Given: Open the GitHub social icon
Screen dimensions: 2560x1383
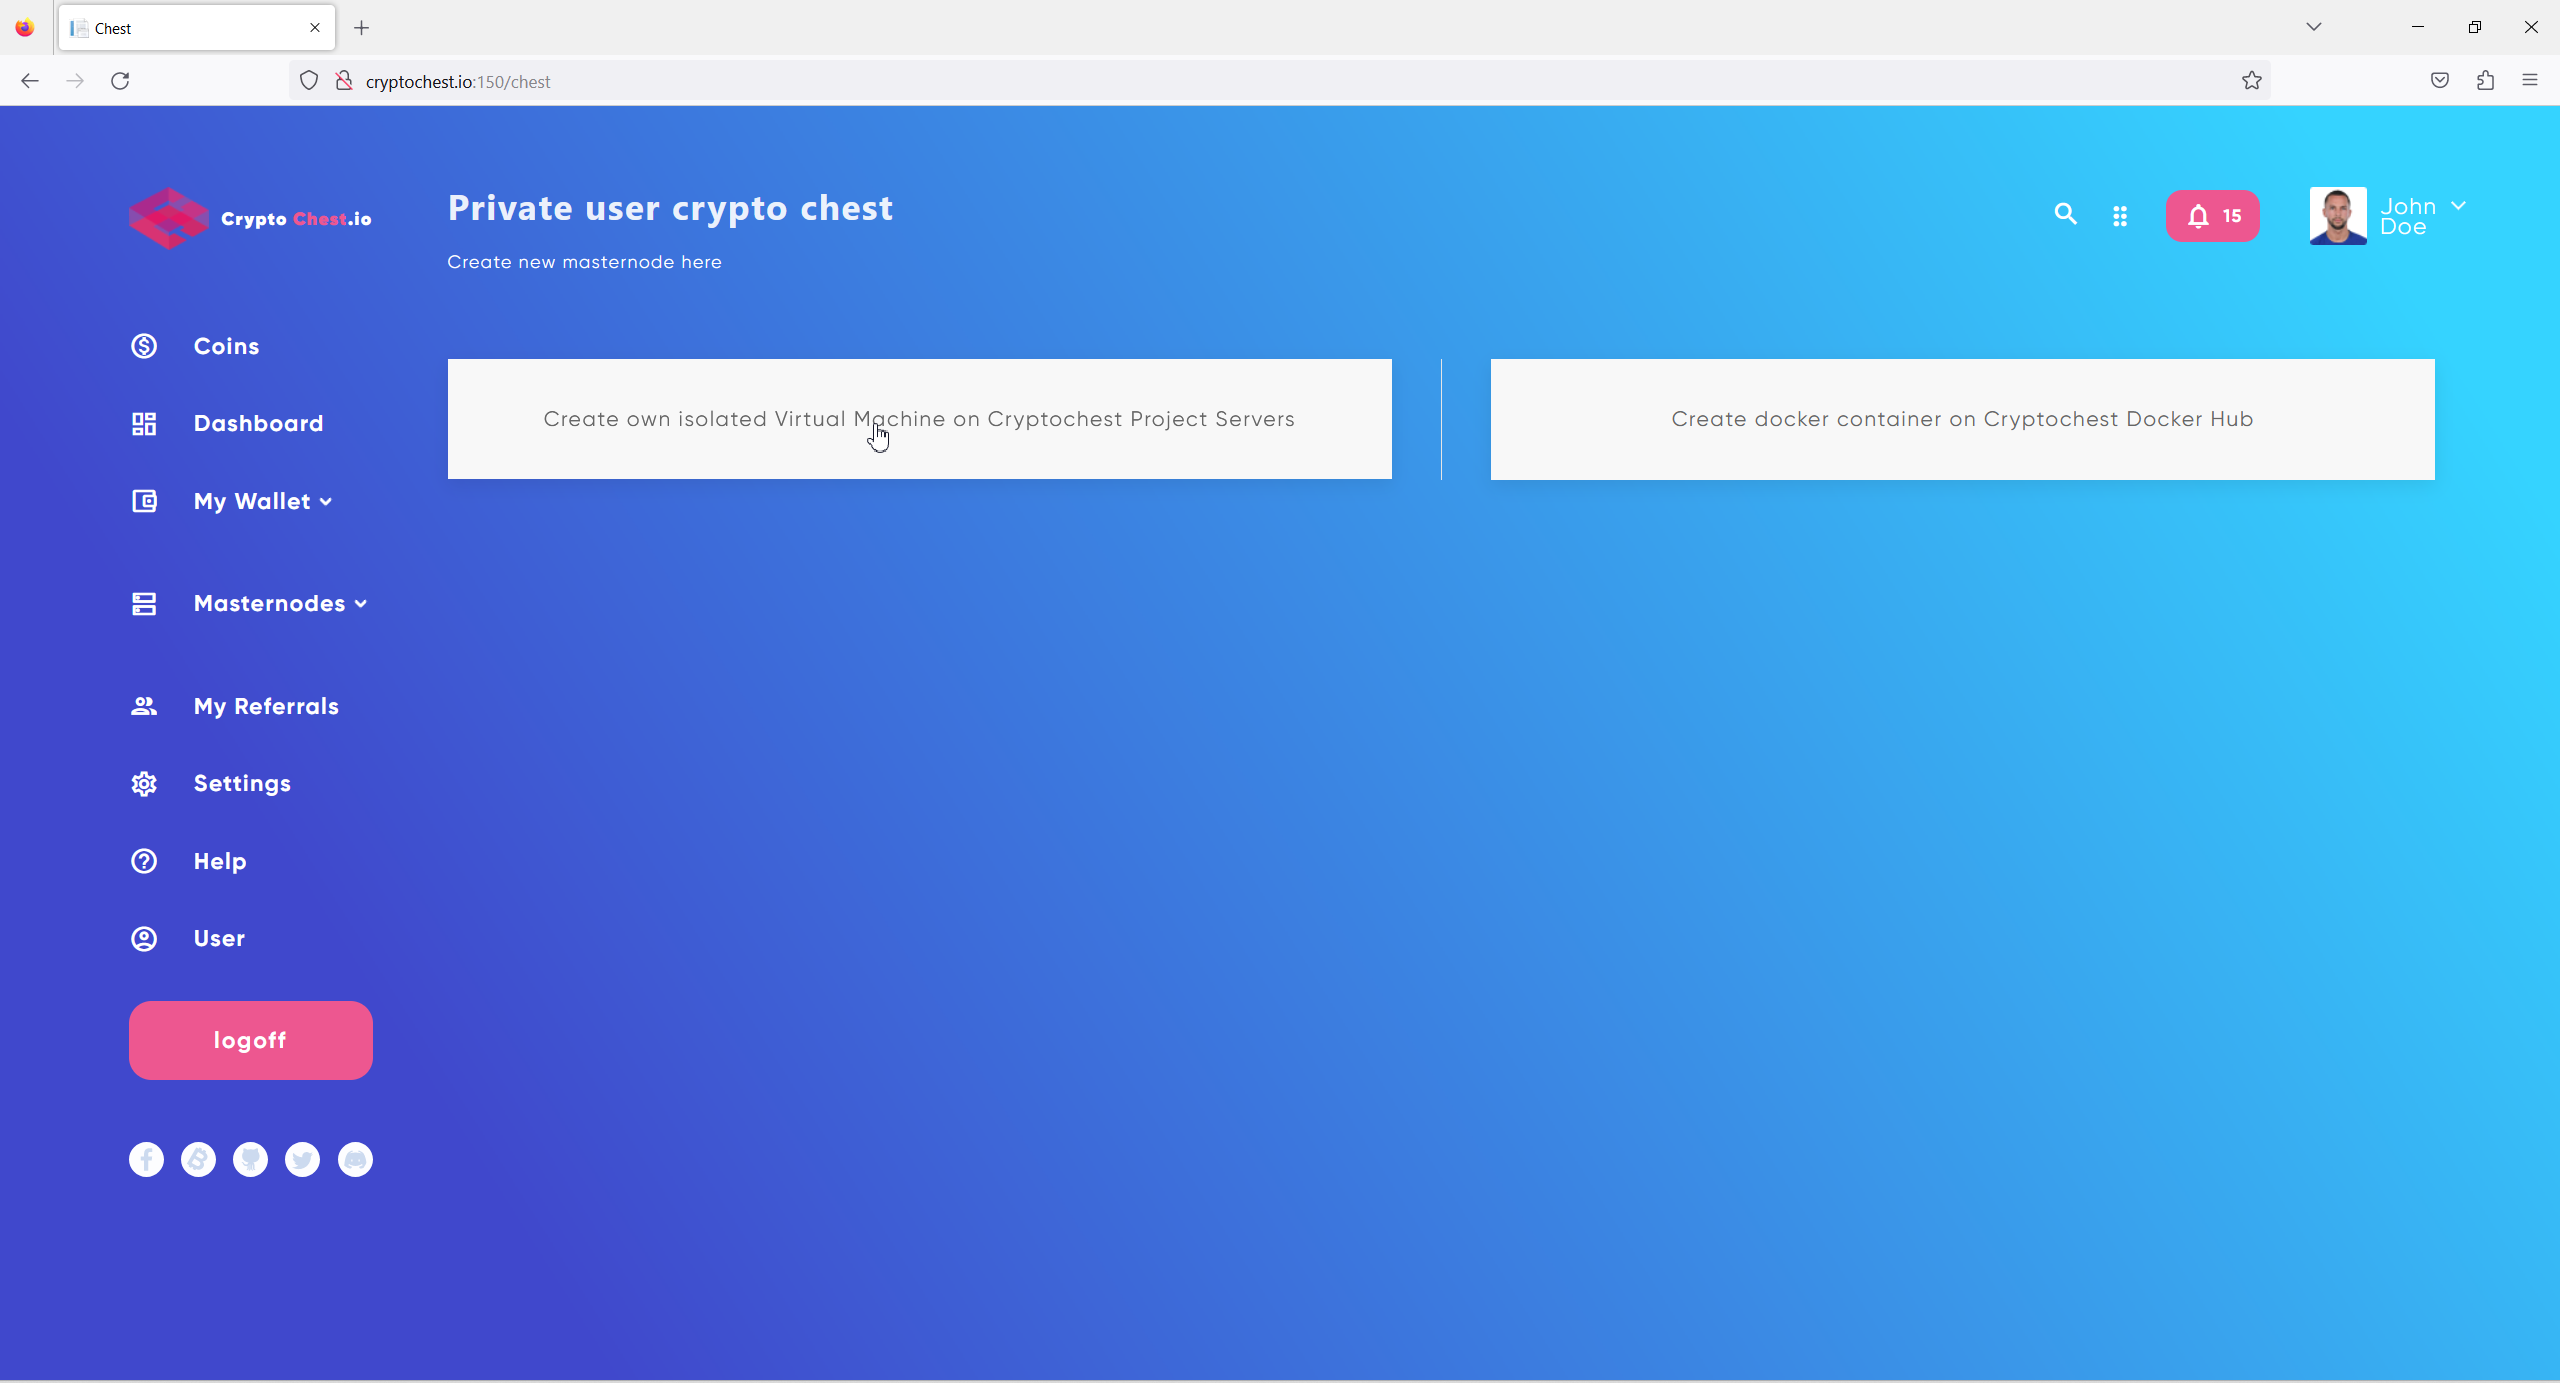Looking at the screenshot, I should pyautogui.click(x=250, y=1159).
